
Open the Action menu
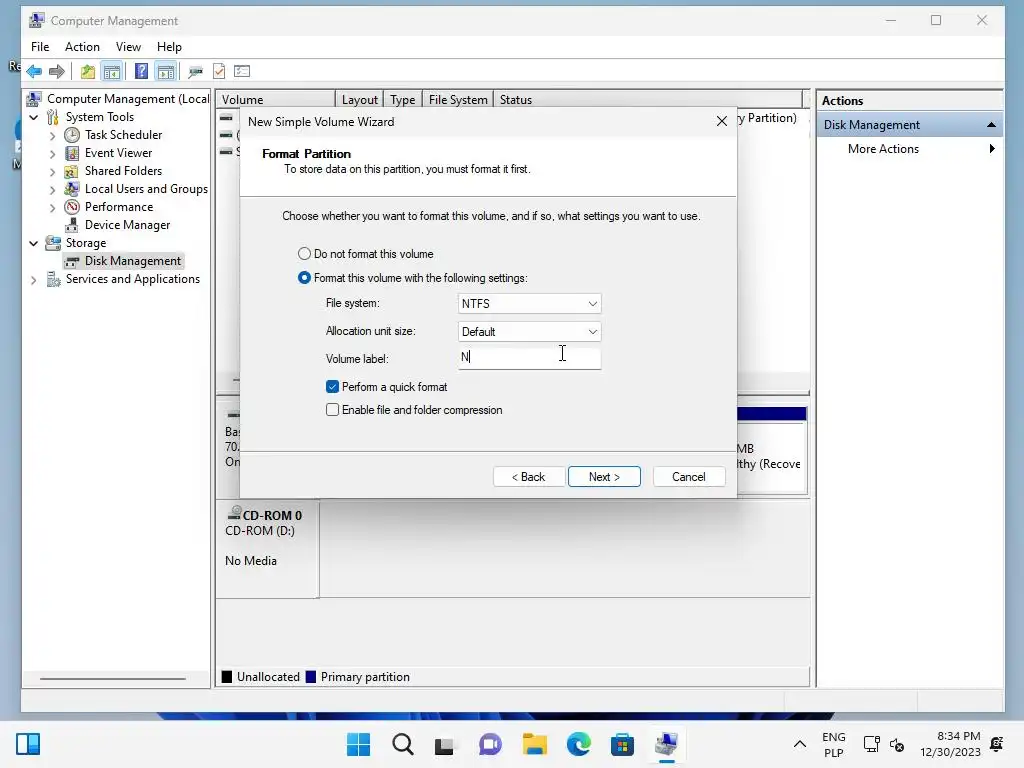pos(82,46)
